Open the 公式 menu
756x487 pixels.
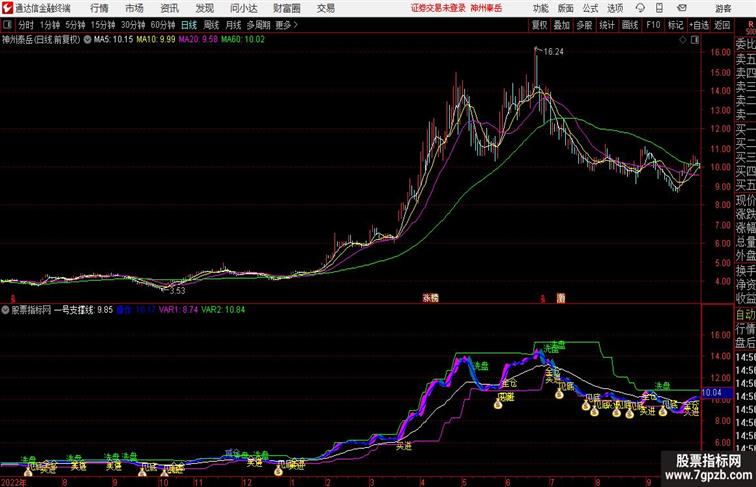[590, 8]
